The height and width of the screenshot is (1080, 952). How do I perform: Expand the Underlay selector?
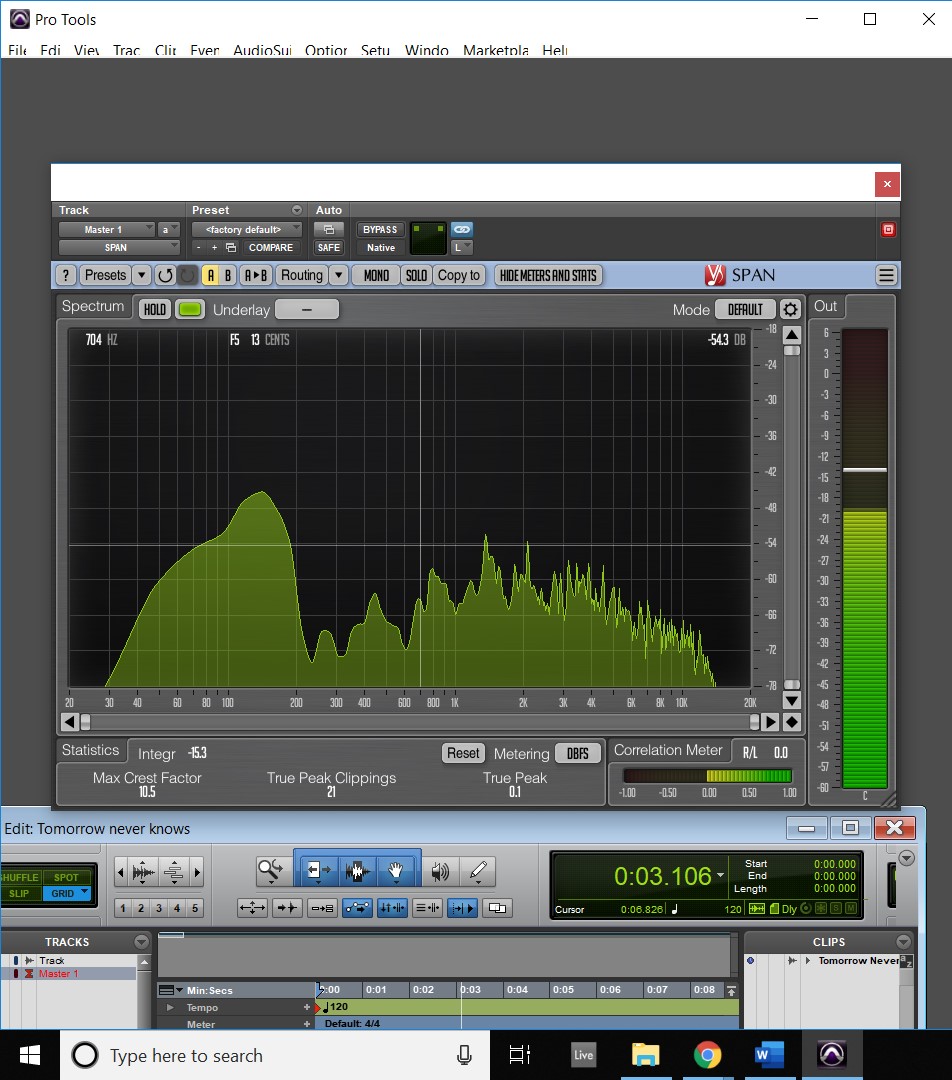pos(306,309)
